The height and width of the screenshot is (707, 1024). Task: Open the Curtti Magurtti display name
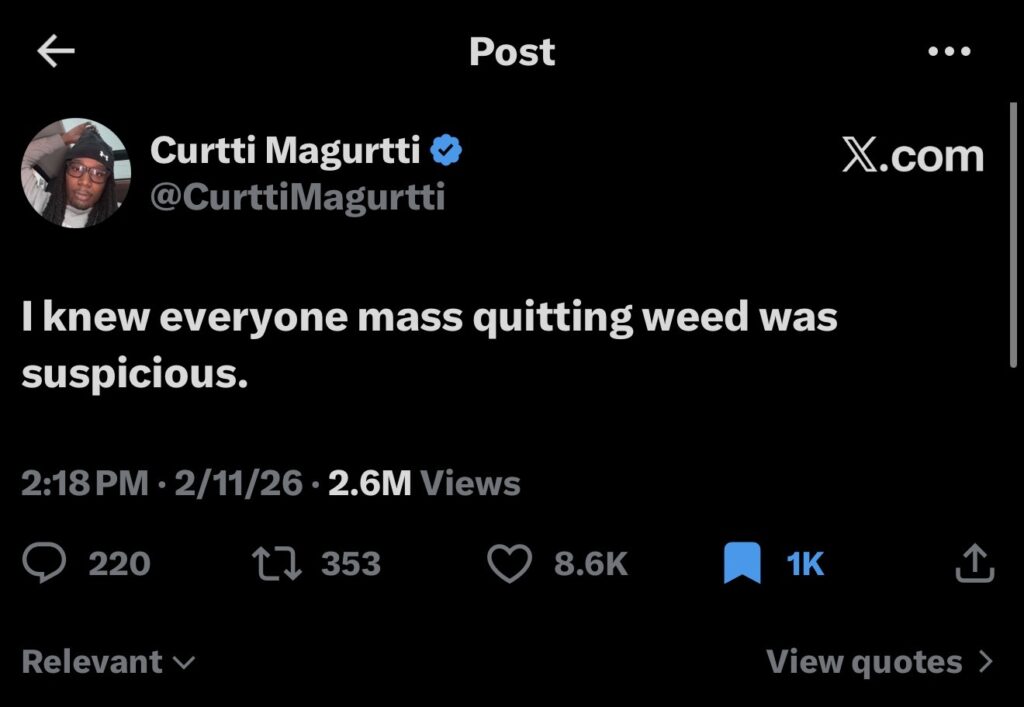286,151
